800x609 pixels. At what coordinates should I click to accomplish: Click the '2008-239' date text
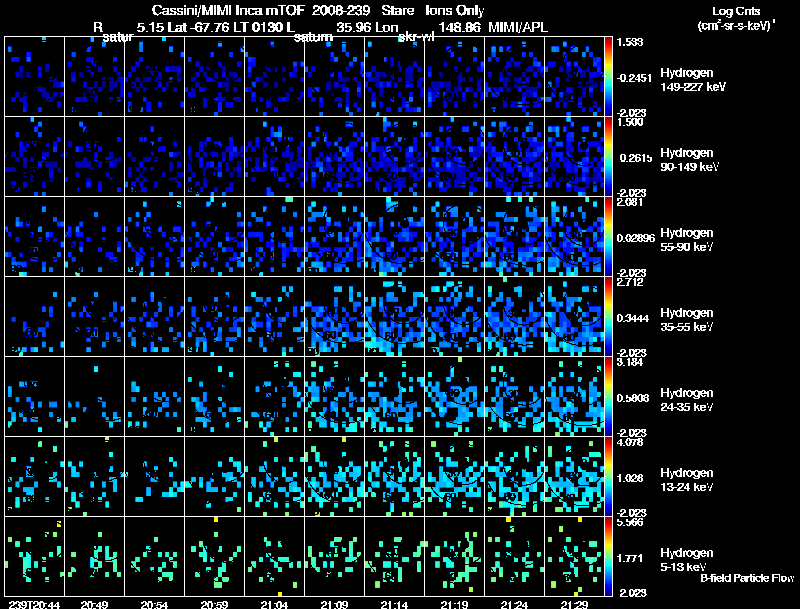point(341,11)
